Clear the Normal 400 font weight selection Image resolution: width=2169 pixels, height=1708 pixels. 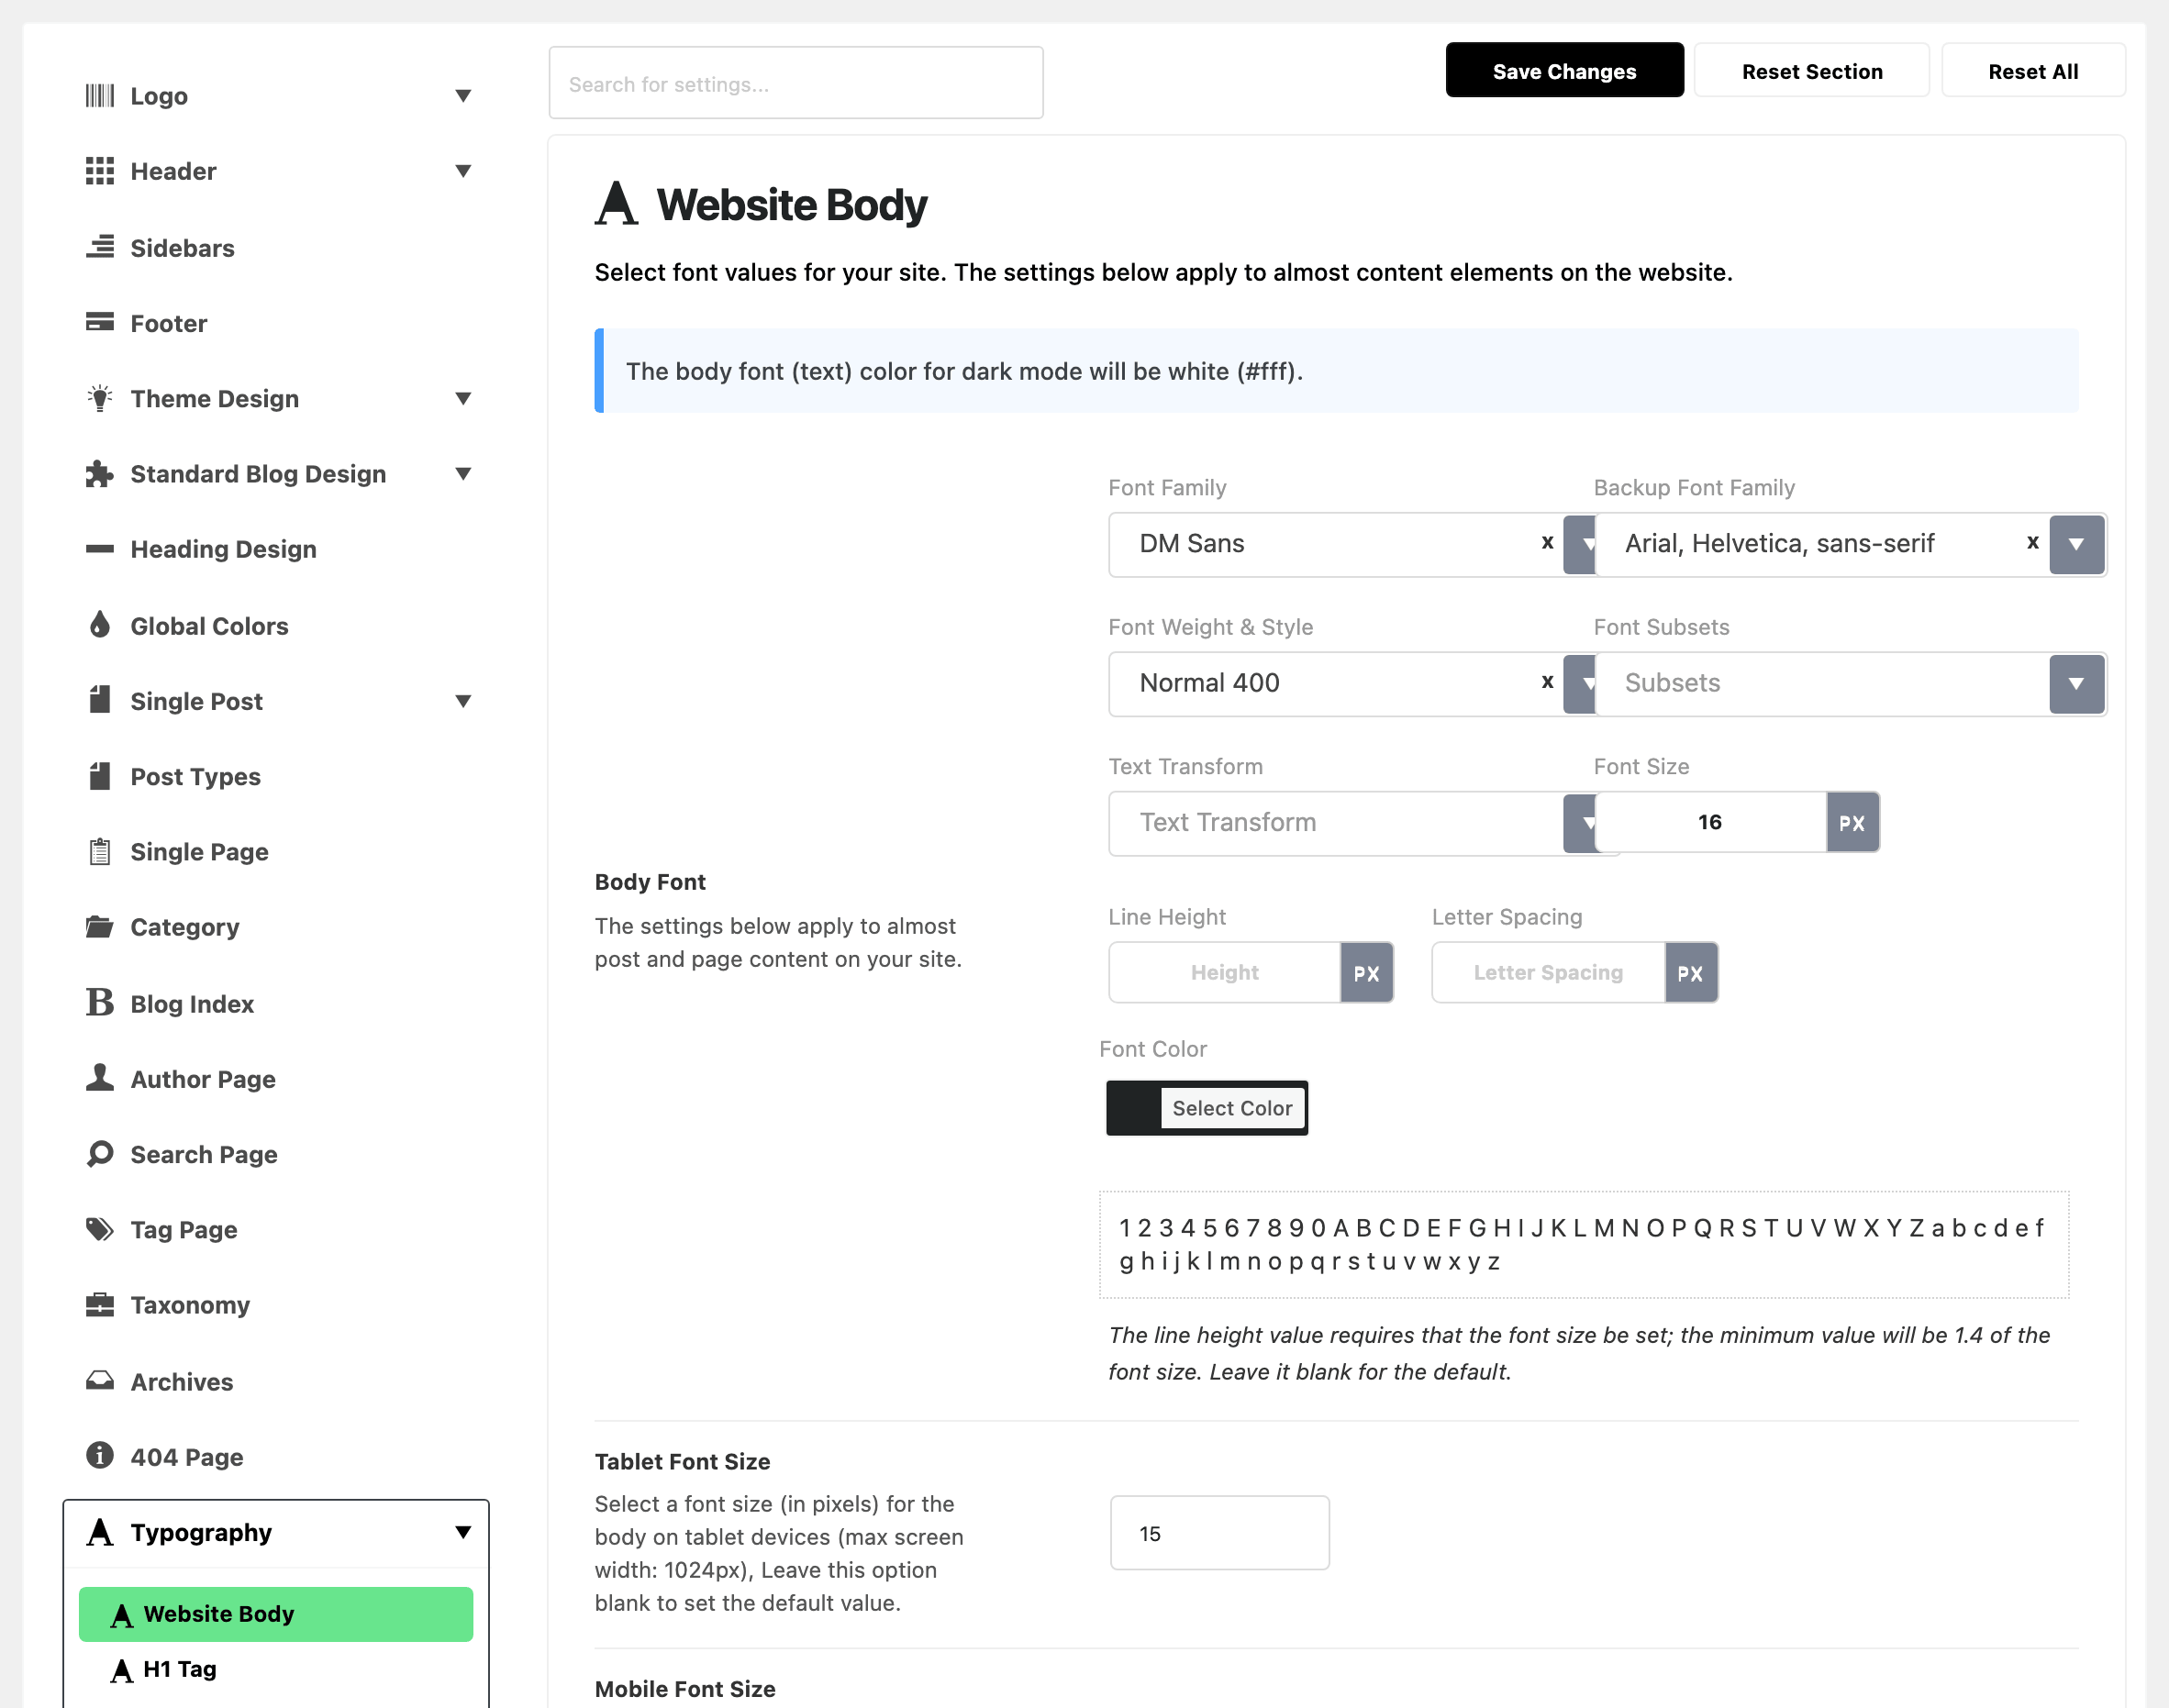[1547, 681]
